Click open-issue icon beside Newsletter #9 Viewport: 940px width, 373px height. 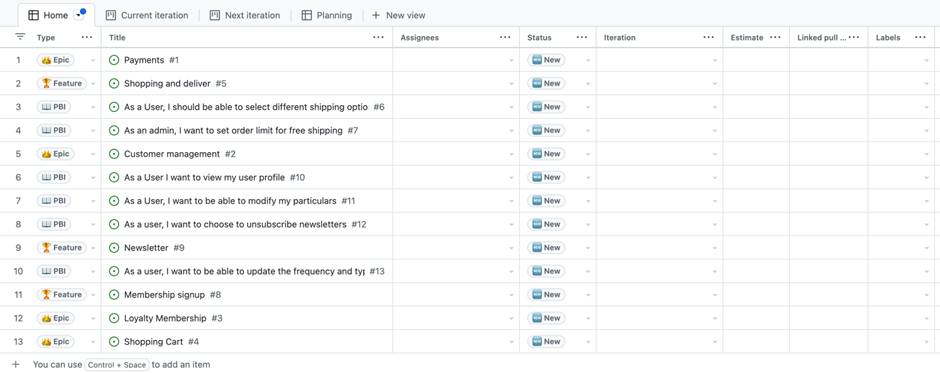coord(114,248)
